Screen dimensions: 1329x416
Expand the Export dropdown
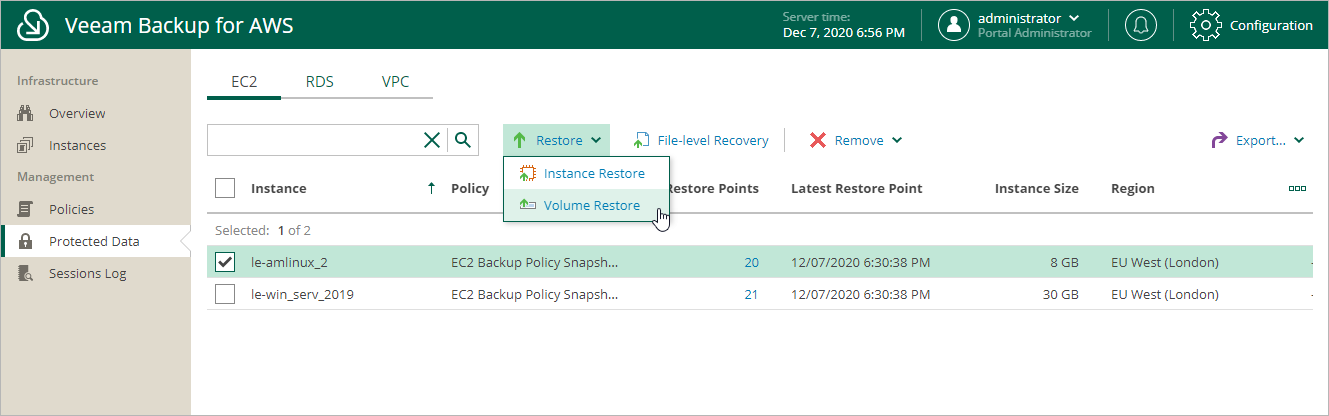click(x=1299, y=140)
